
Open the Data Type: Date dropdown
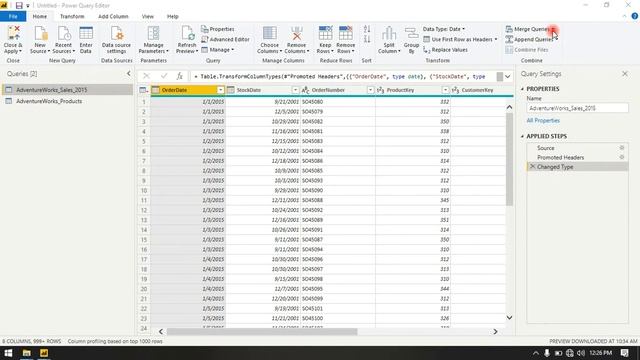tap(444, 29)
